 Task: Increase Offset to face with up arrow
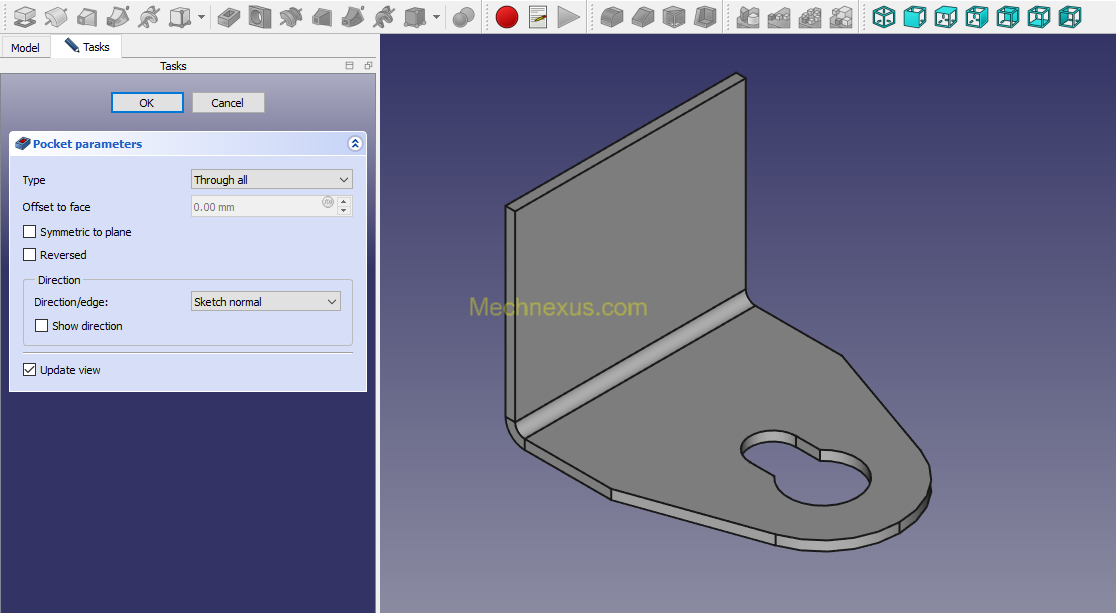click(344, 201)
